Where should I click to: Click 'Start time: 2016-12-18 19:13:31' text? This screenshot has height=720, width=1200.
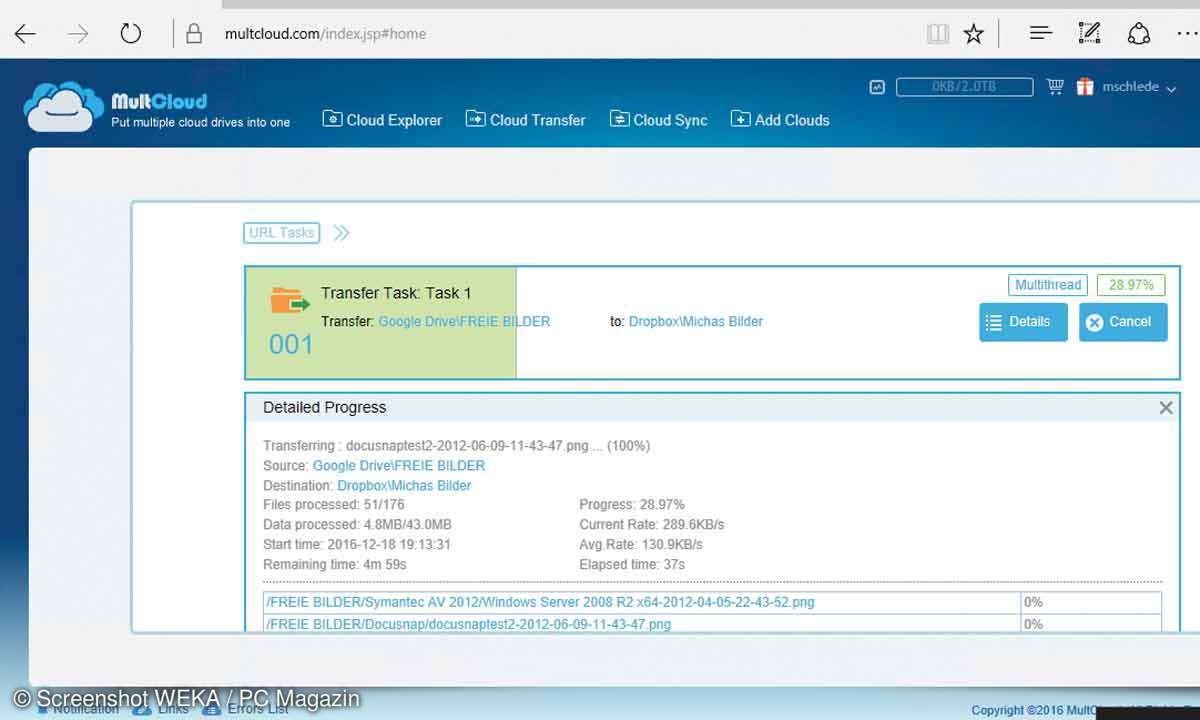[x=357, y=545]
